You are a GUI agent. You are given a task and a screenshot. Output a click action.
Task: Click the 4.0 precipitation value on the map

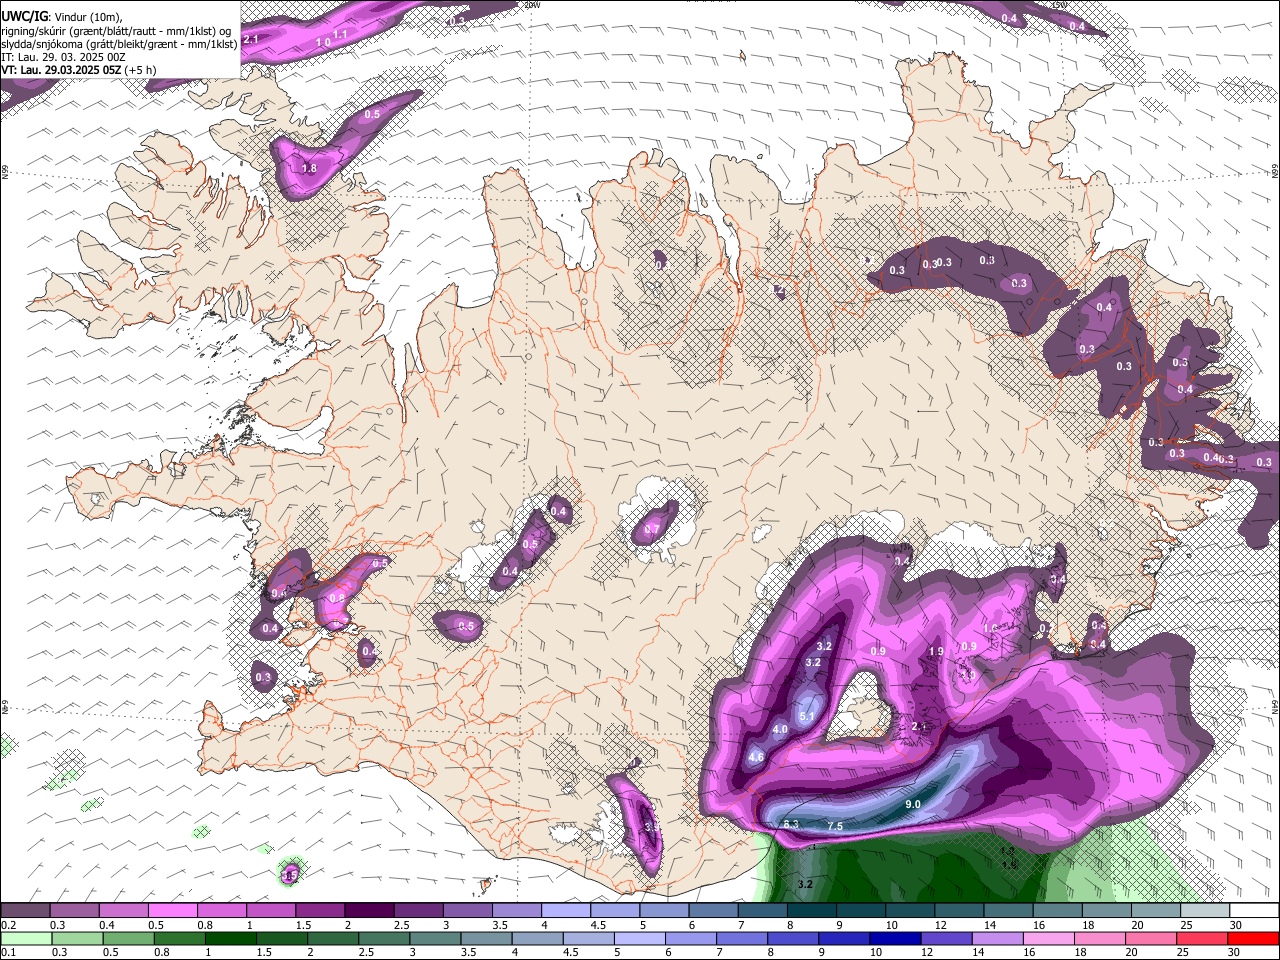pyautogui.click(x=780, y=730)
